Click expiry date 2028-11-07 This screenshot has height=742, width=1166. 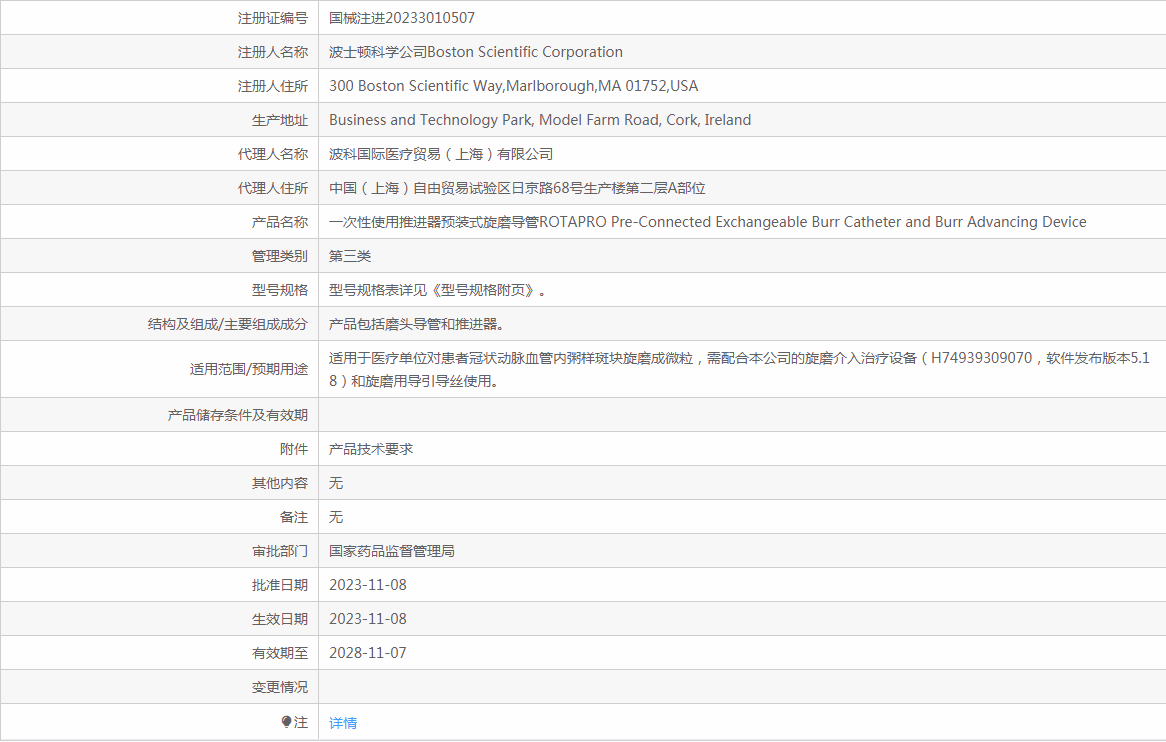[x=368, y=654]
